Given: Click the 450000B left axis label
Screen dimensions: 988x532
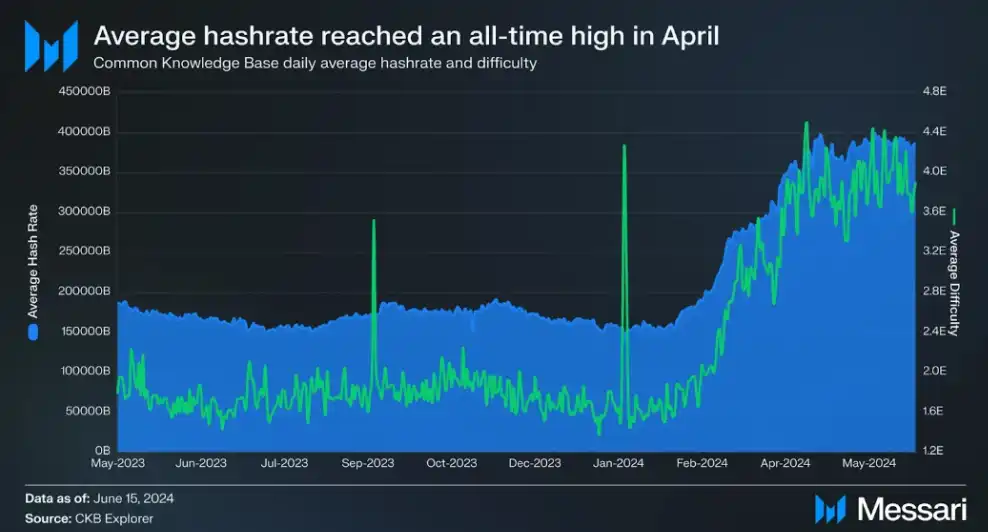Looking at the screenshot, I should click(x=84, y=91).
